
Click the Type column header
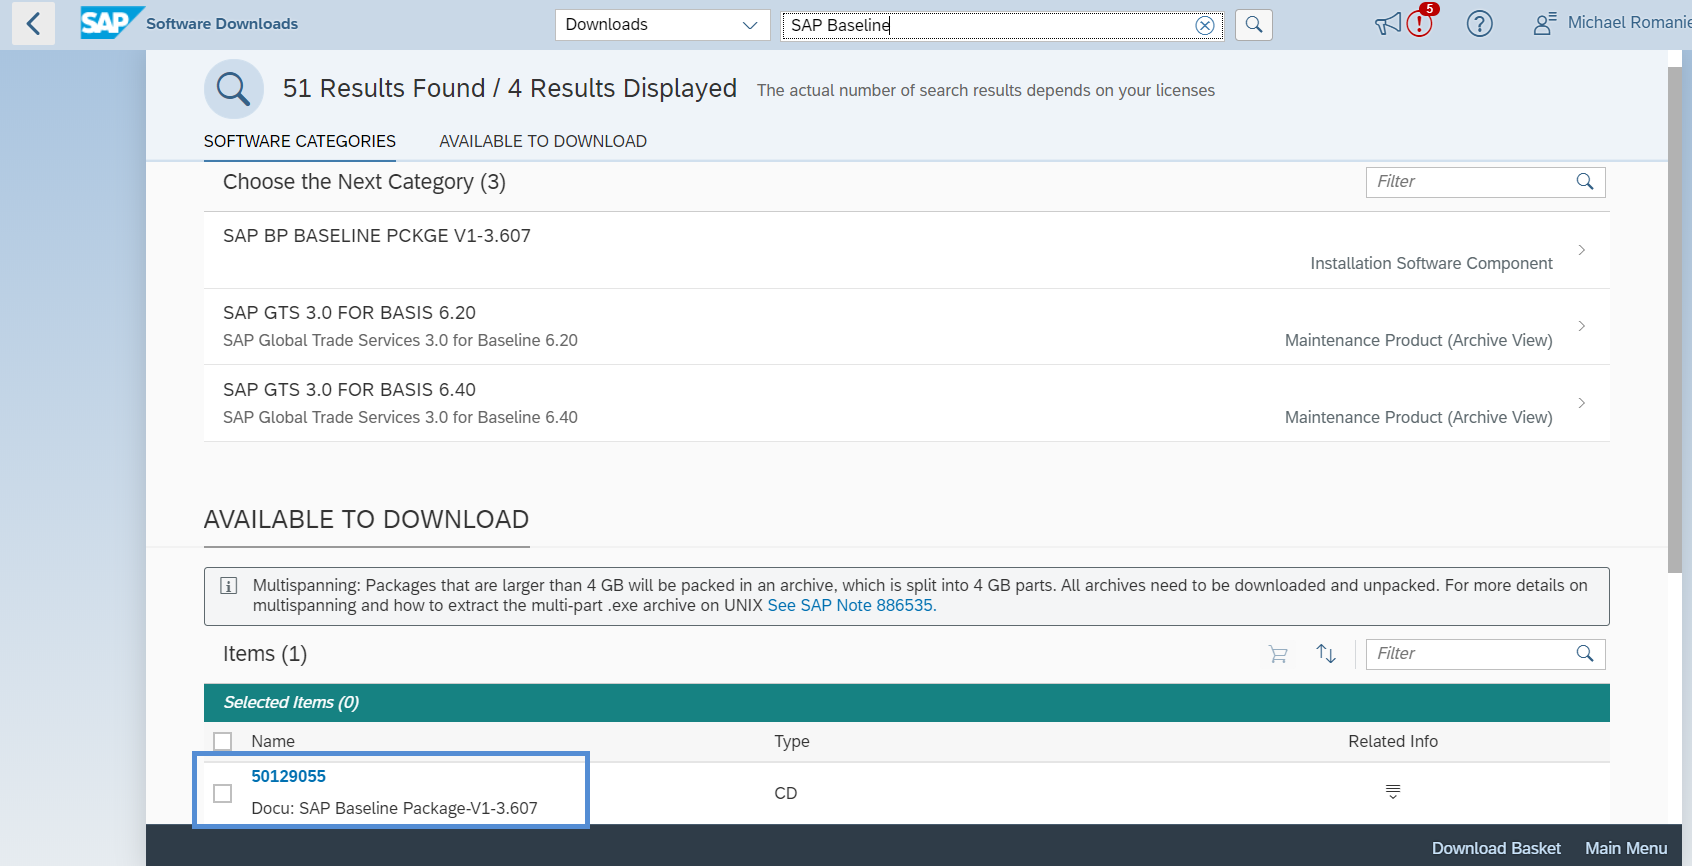pos(792,742)
